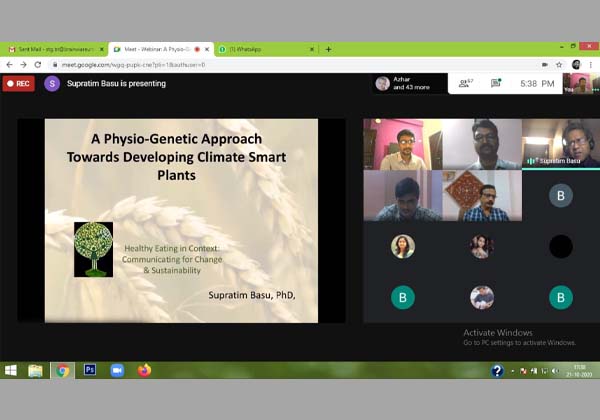Open a new browser tab
This screenshot has height=420, width=600.
coord(328,49)
